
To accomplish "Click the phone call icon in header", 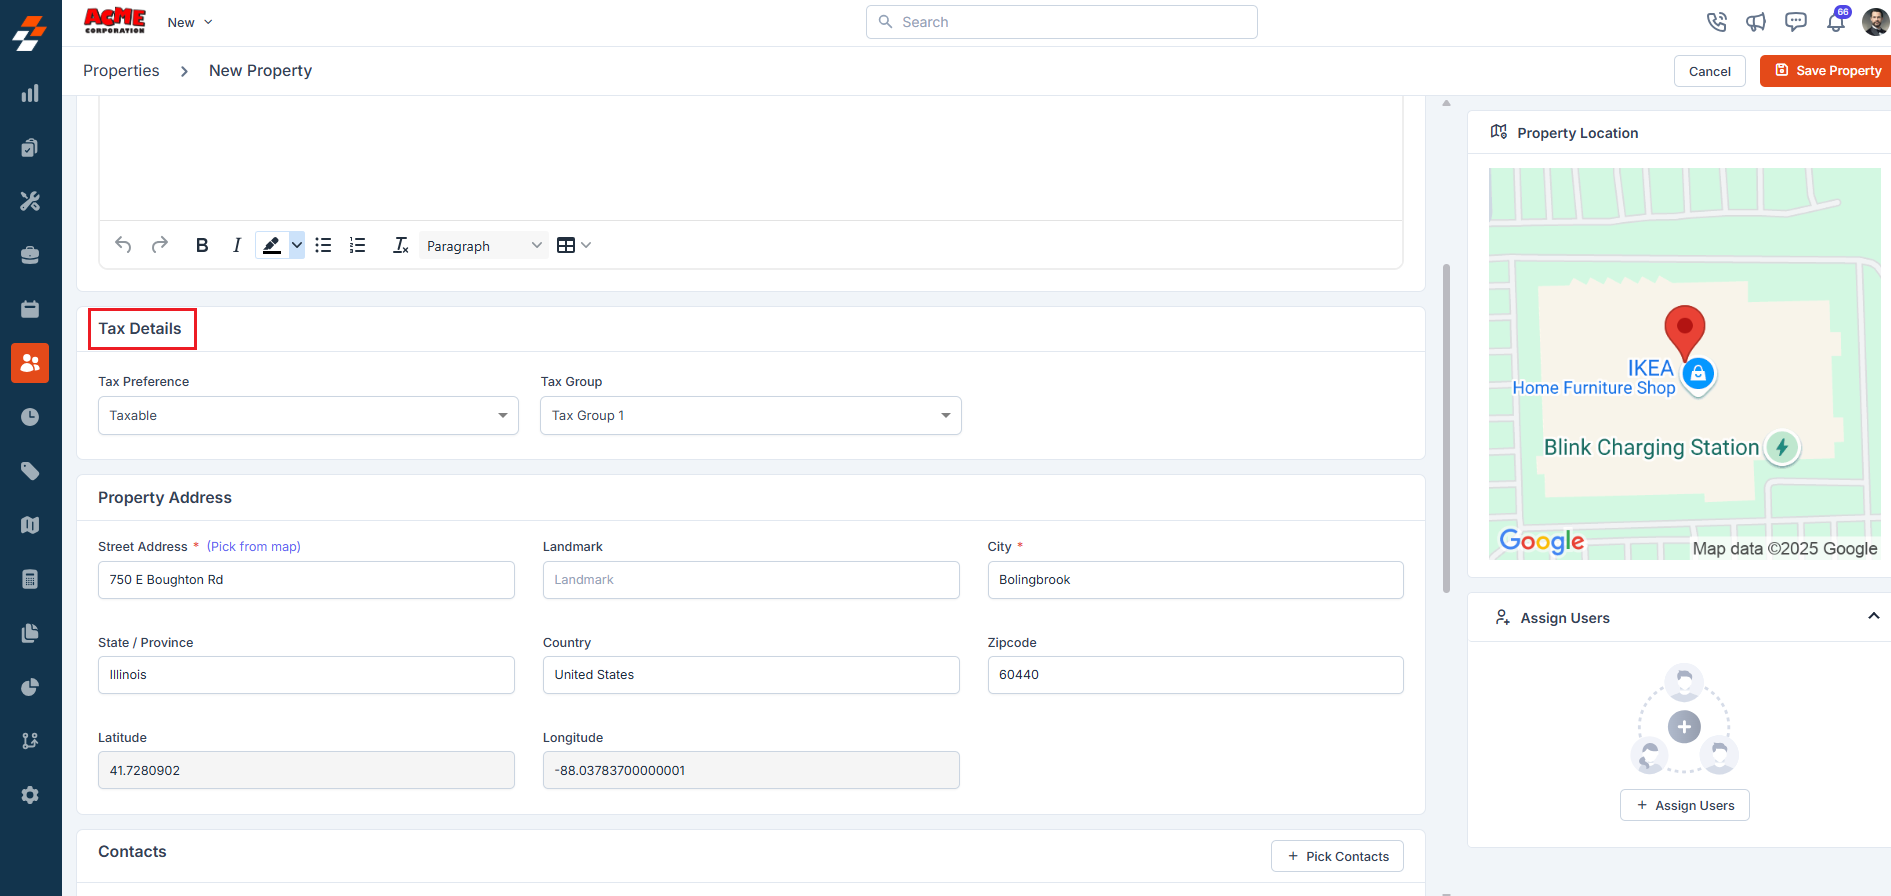I will pos(1717,22).
